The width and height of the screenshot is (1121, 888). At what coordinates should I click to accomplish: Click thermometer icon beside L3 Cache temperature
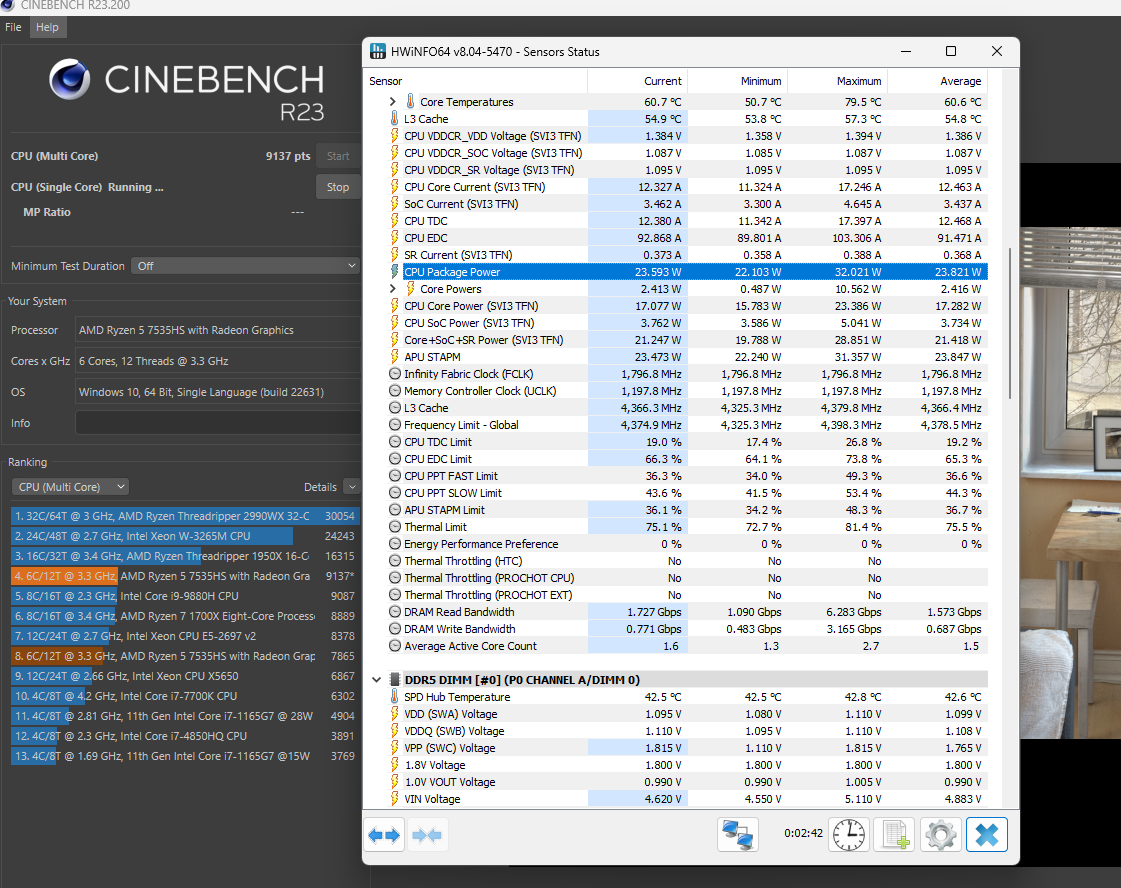click(x=394, y=119)
